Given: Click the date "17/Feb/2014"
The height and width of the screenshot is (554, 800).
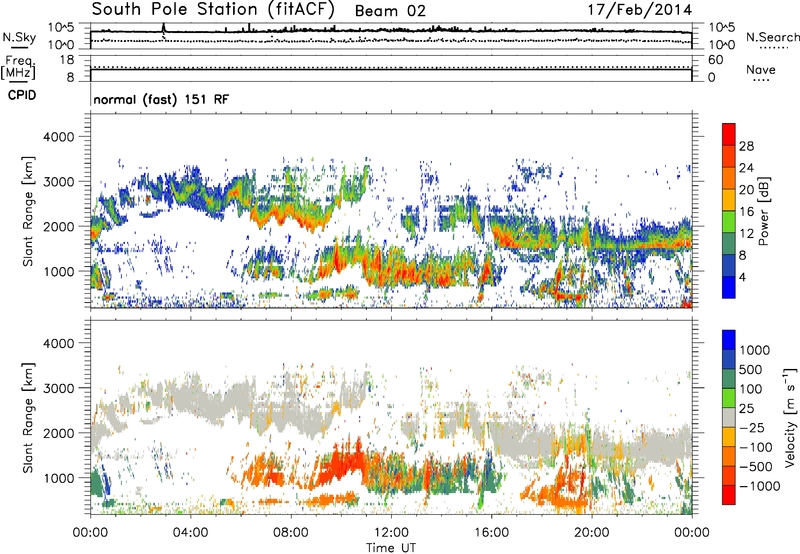Looking at the screenshot, I should click(x=640, y=10).
